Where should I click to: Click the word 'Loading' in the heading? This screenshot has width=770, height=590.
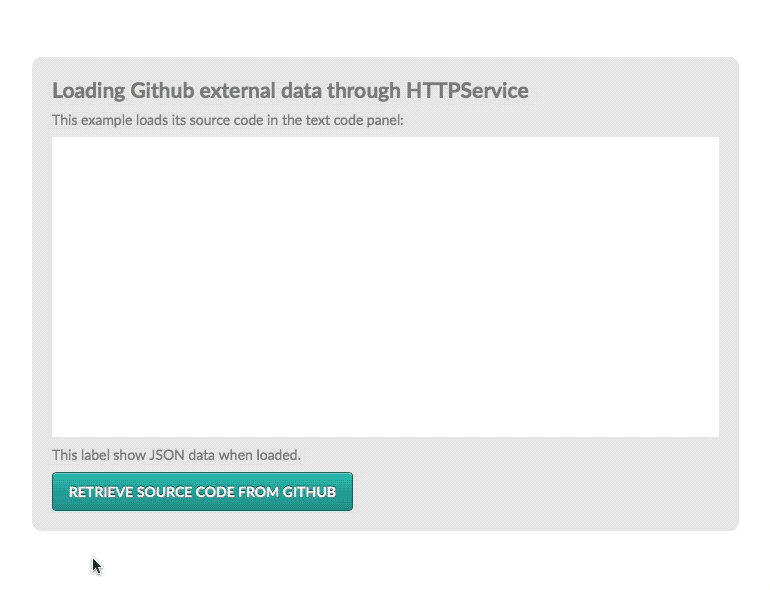click(88, 91)
